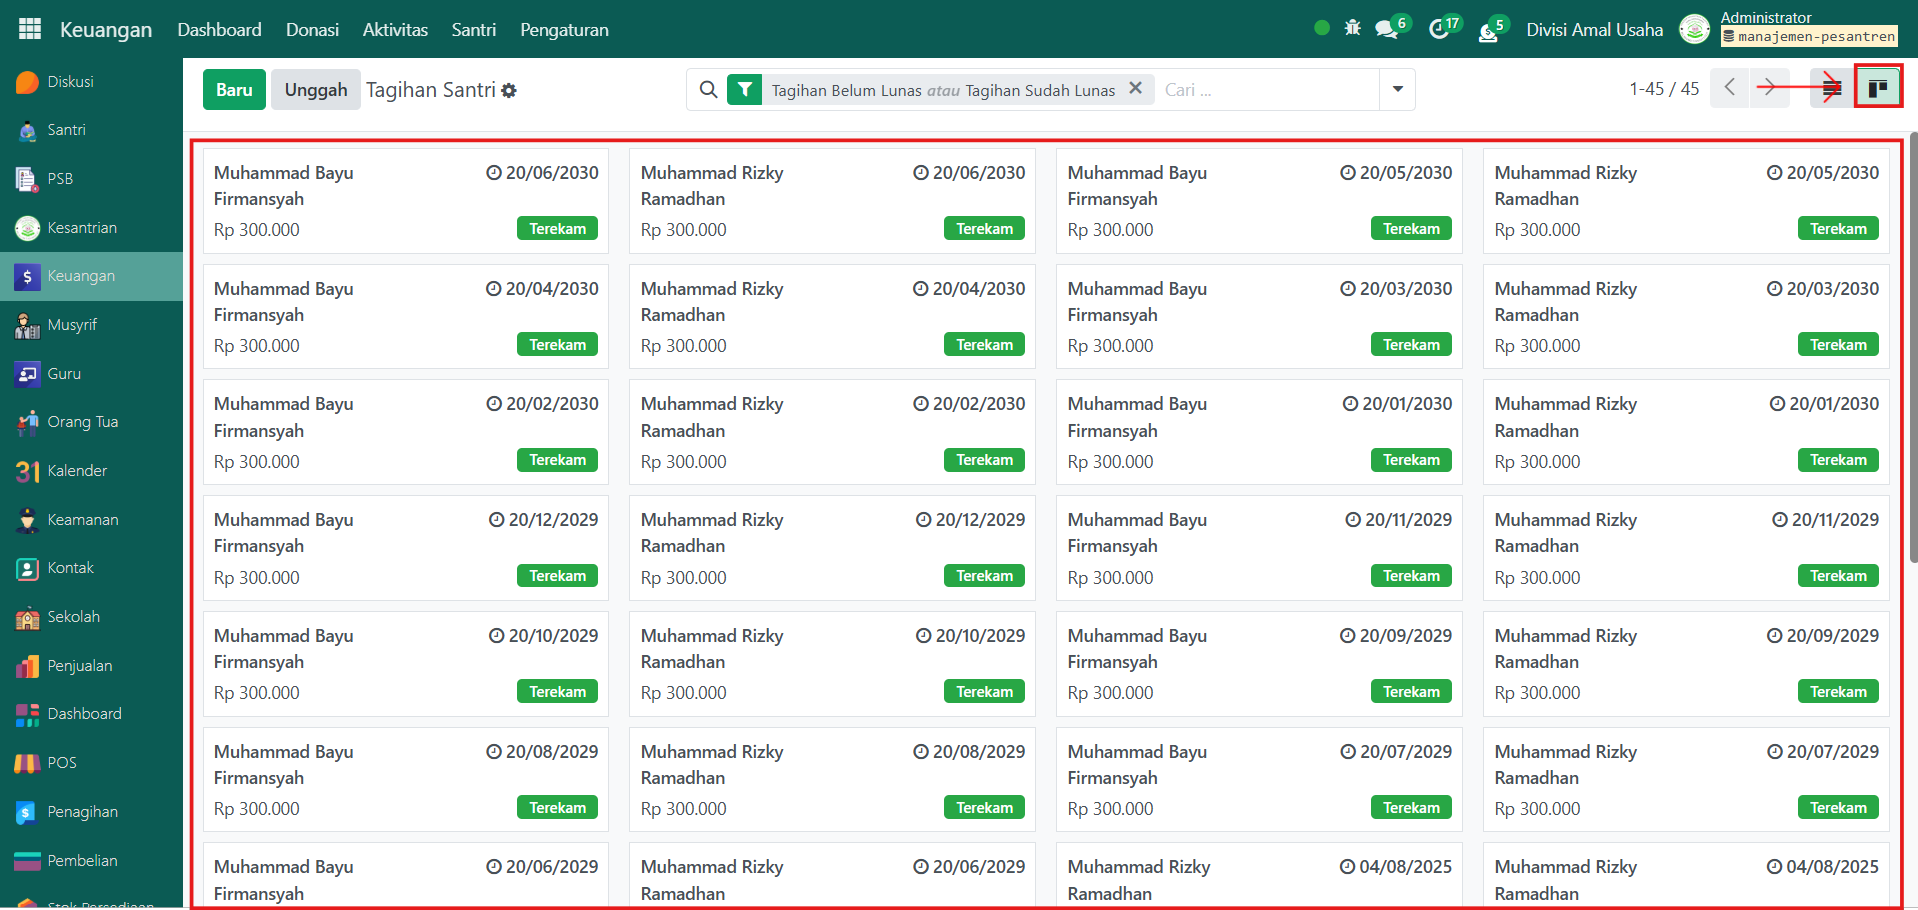Click the Baru button

pyautogui.click(x=234, y=90)
